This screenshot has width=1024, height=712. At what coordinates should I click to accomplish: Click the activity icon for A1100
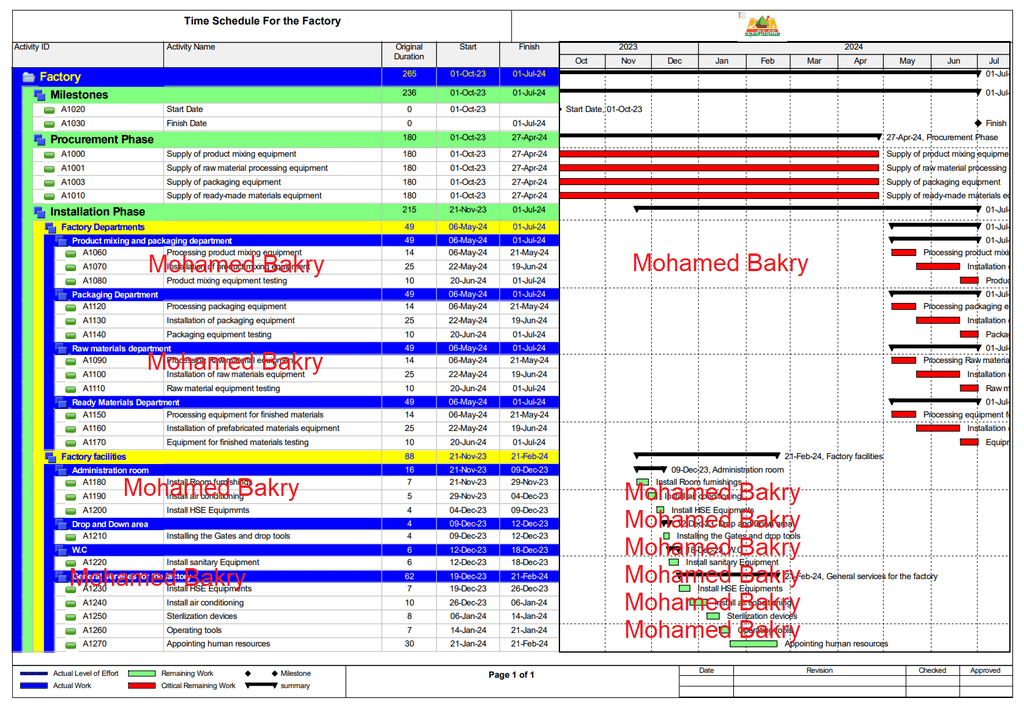71,375
